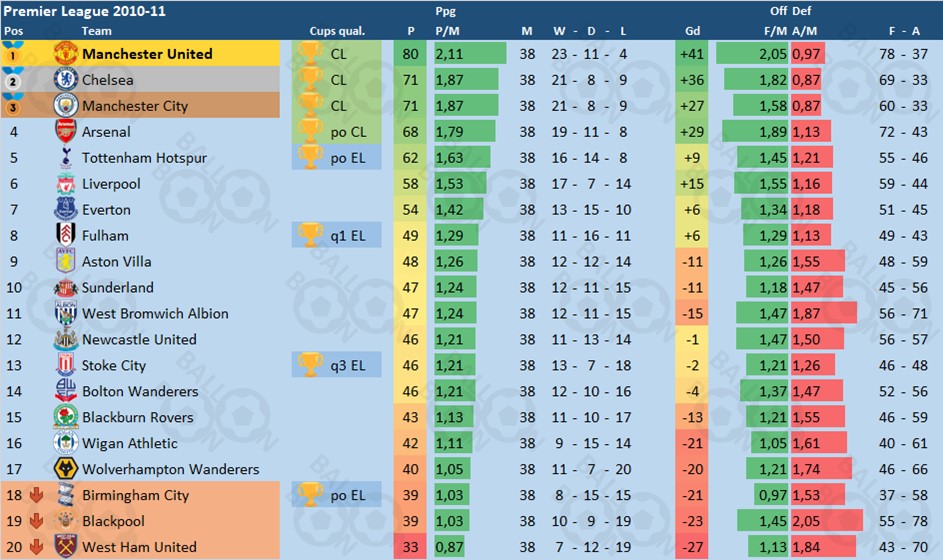
Task: Click the first place medal icon
Action: coord(12,53)
